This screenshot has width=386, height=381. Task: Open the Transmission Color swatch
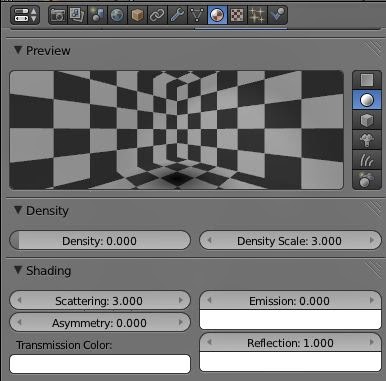(x=100, y=364)
